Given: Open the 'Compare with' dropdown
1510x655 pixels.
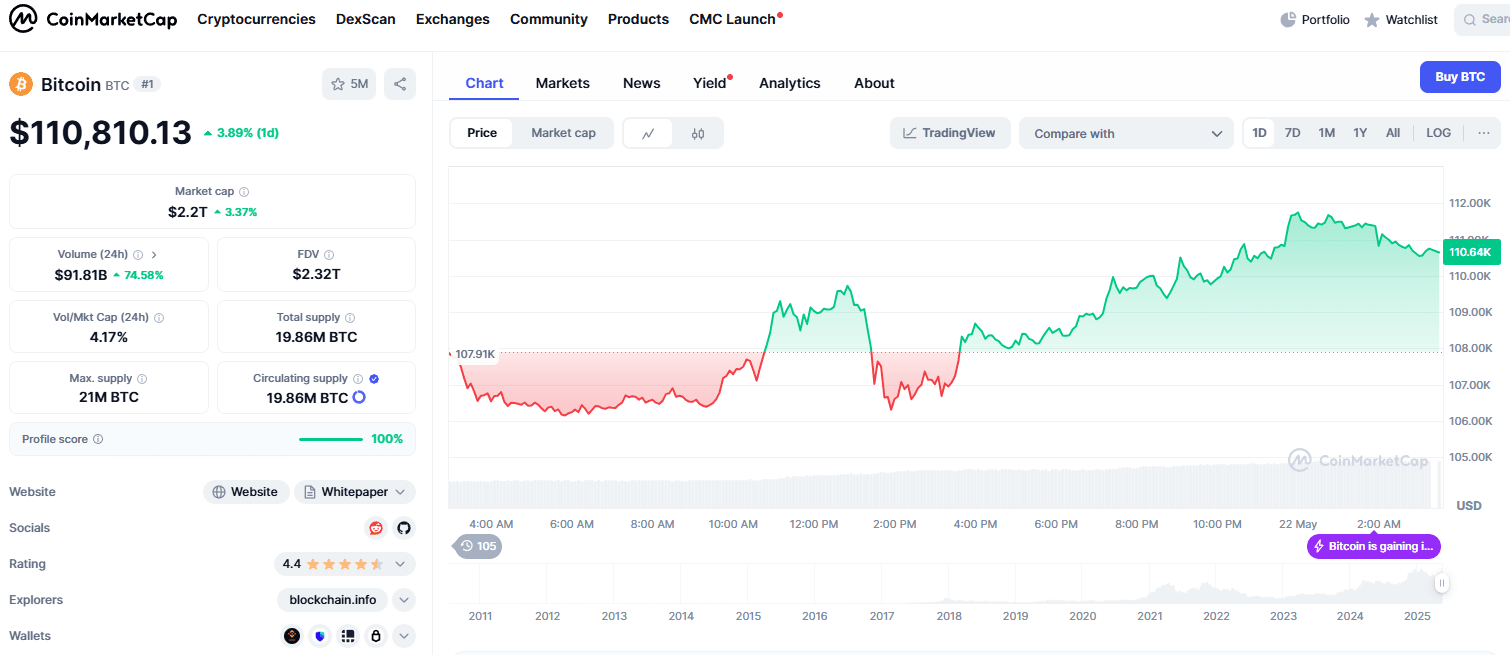Looking at the screenshot, I should 1127,133.
